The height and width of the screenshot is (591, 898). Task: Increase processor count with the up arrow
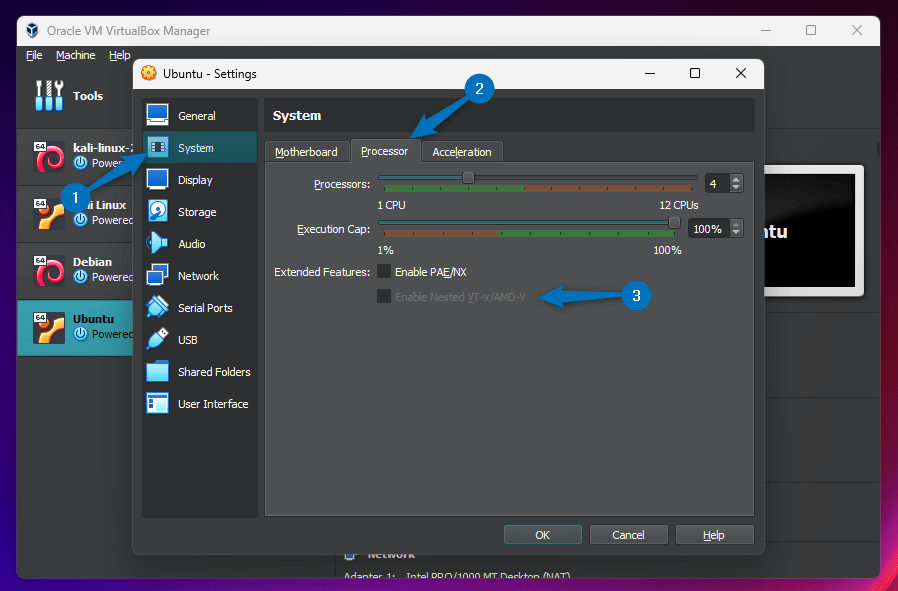click(737, 178)
